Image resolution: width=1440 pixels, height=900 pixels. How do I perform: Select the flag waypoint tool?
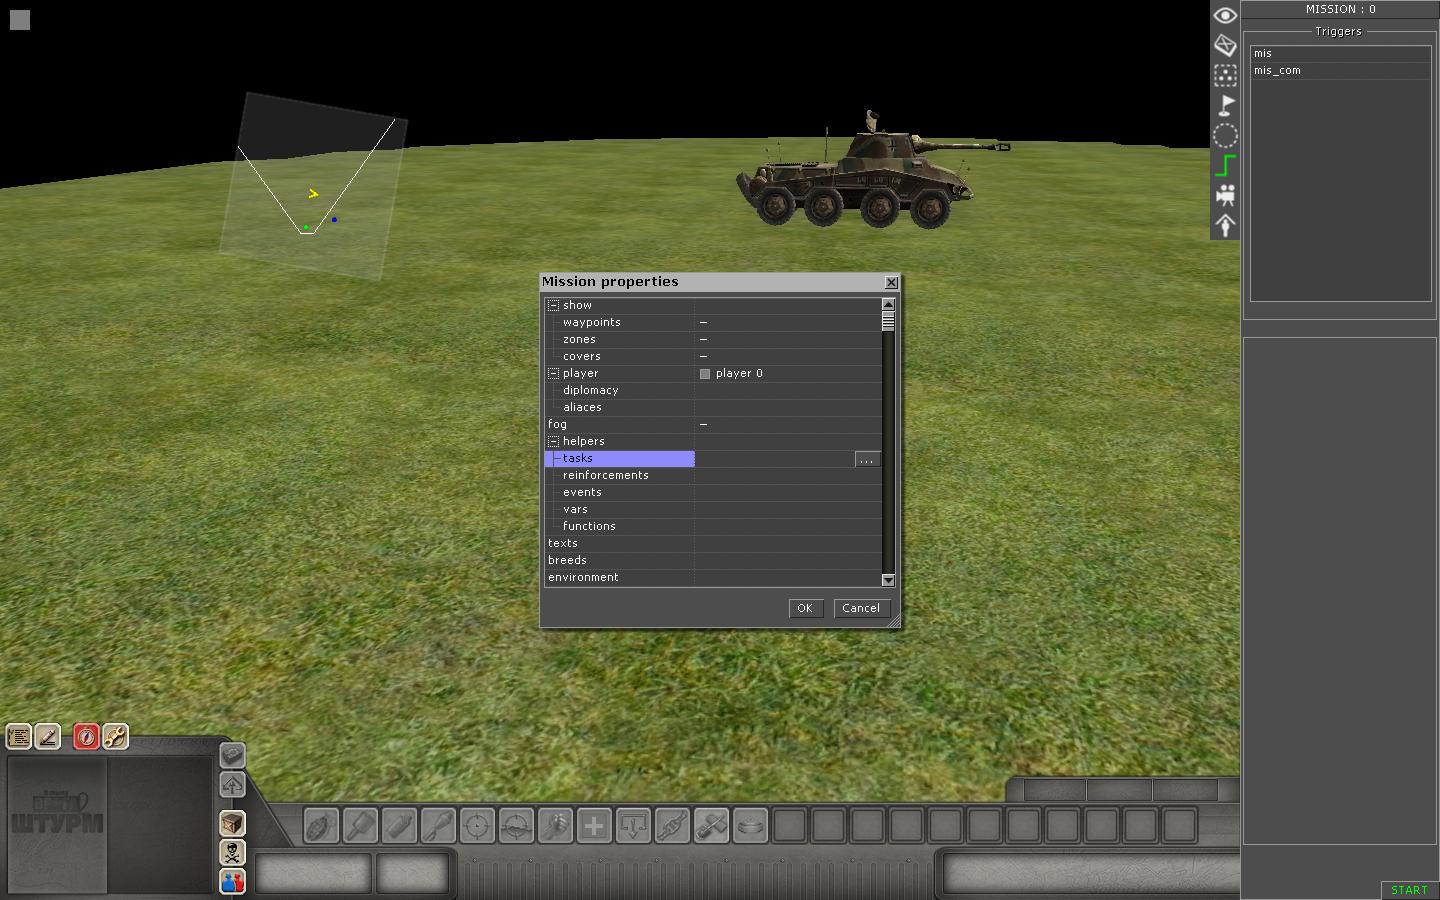[1225, 105]
